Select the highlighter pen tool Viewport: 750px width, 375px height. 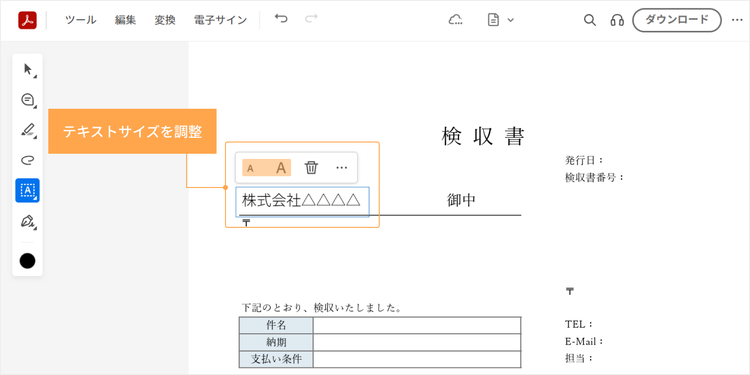tap(28, 130)
